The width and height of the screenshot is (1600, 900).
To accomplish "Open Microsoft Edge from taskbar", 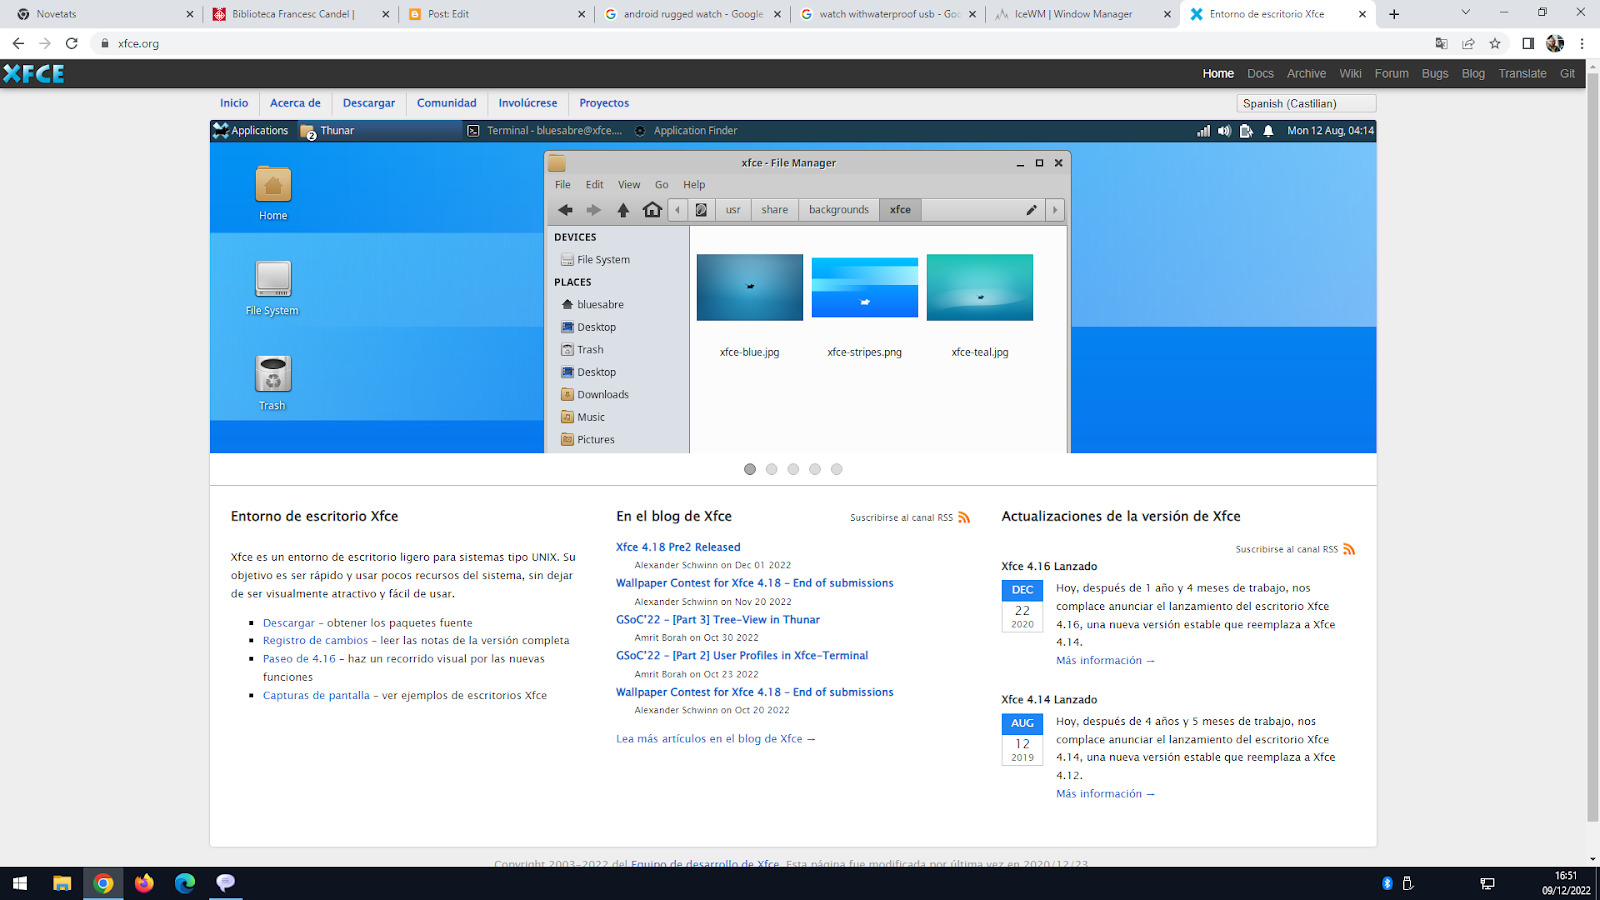I will 185,883.
